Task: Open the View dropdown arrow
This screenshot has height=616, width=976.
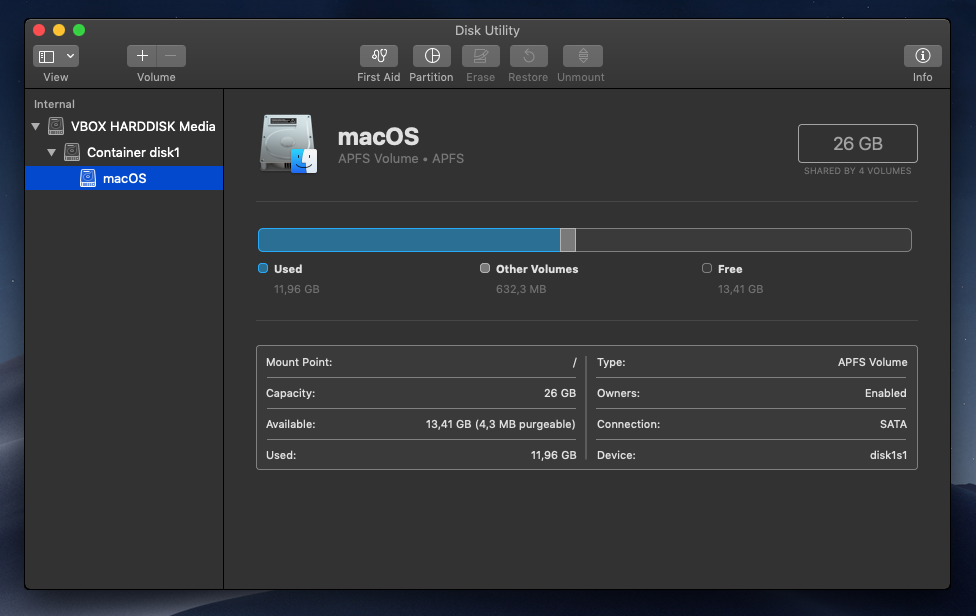Action: [x=70, y=55]
